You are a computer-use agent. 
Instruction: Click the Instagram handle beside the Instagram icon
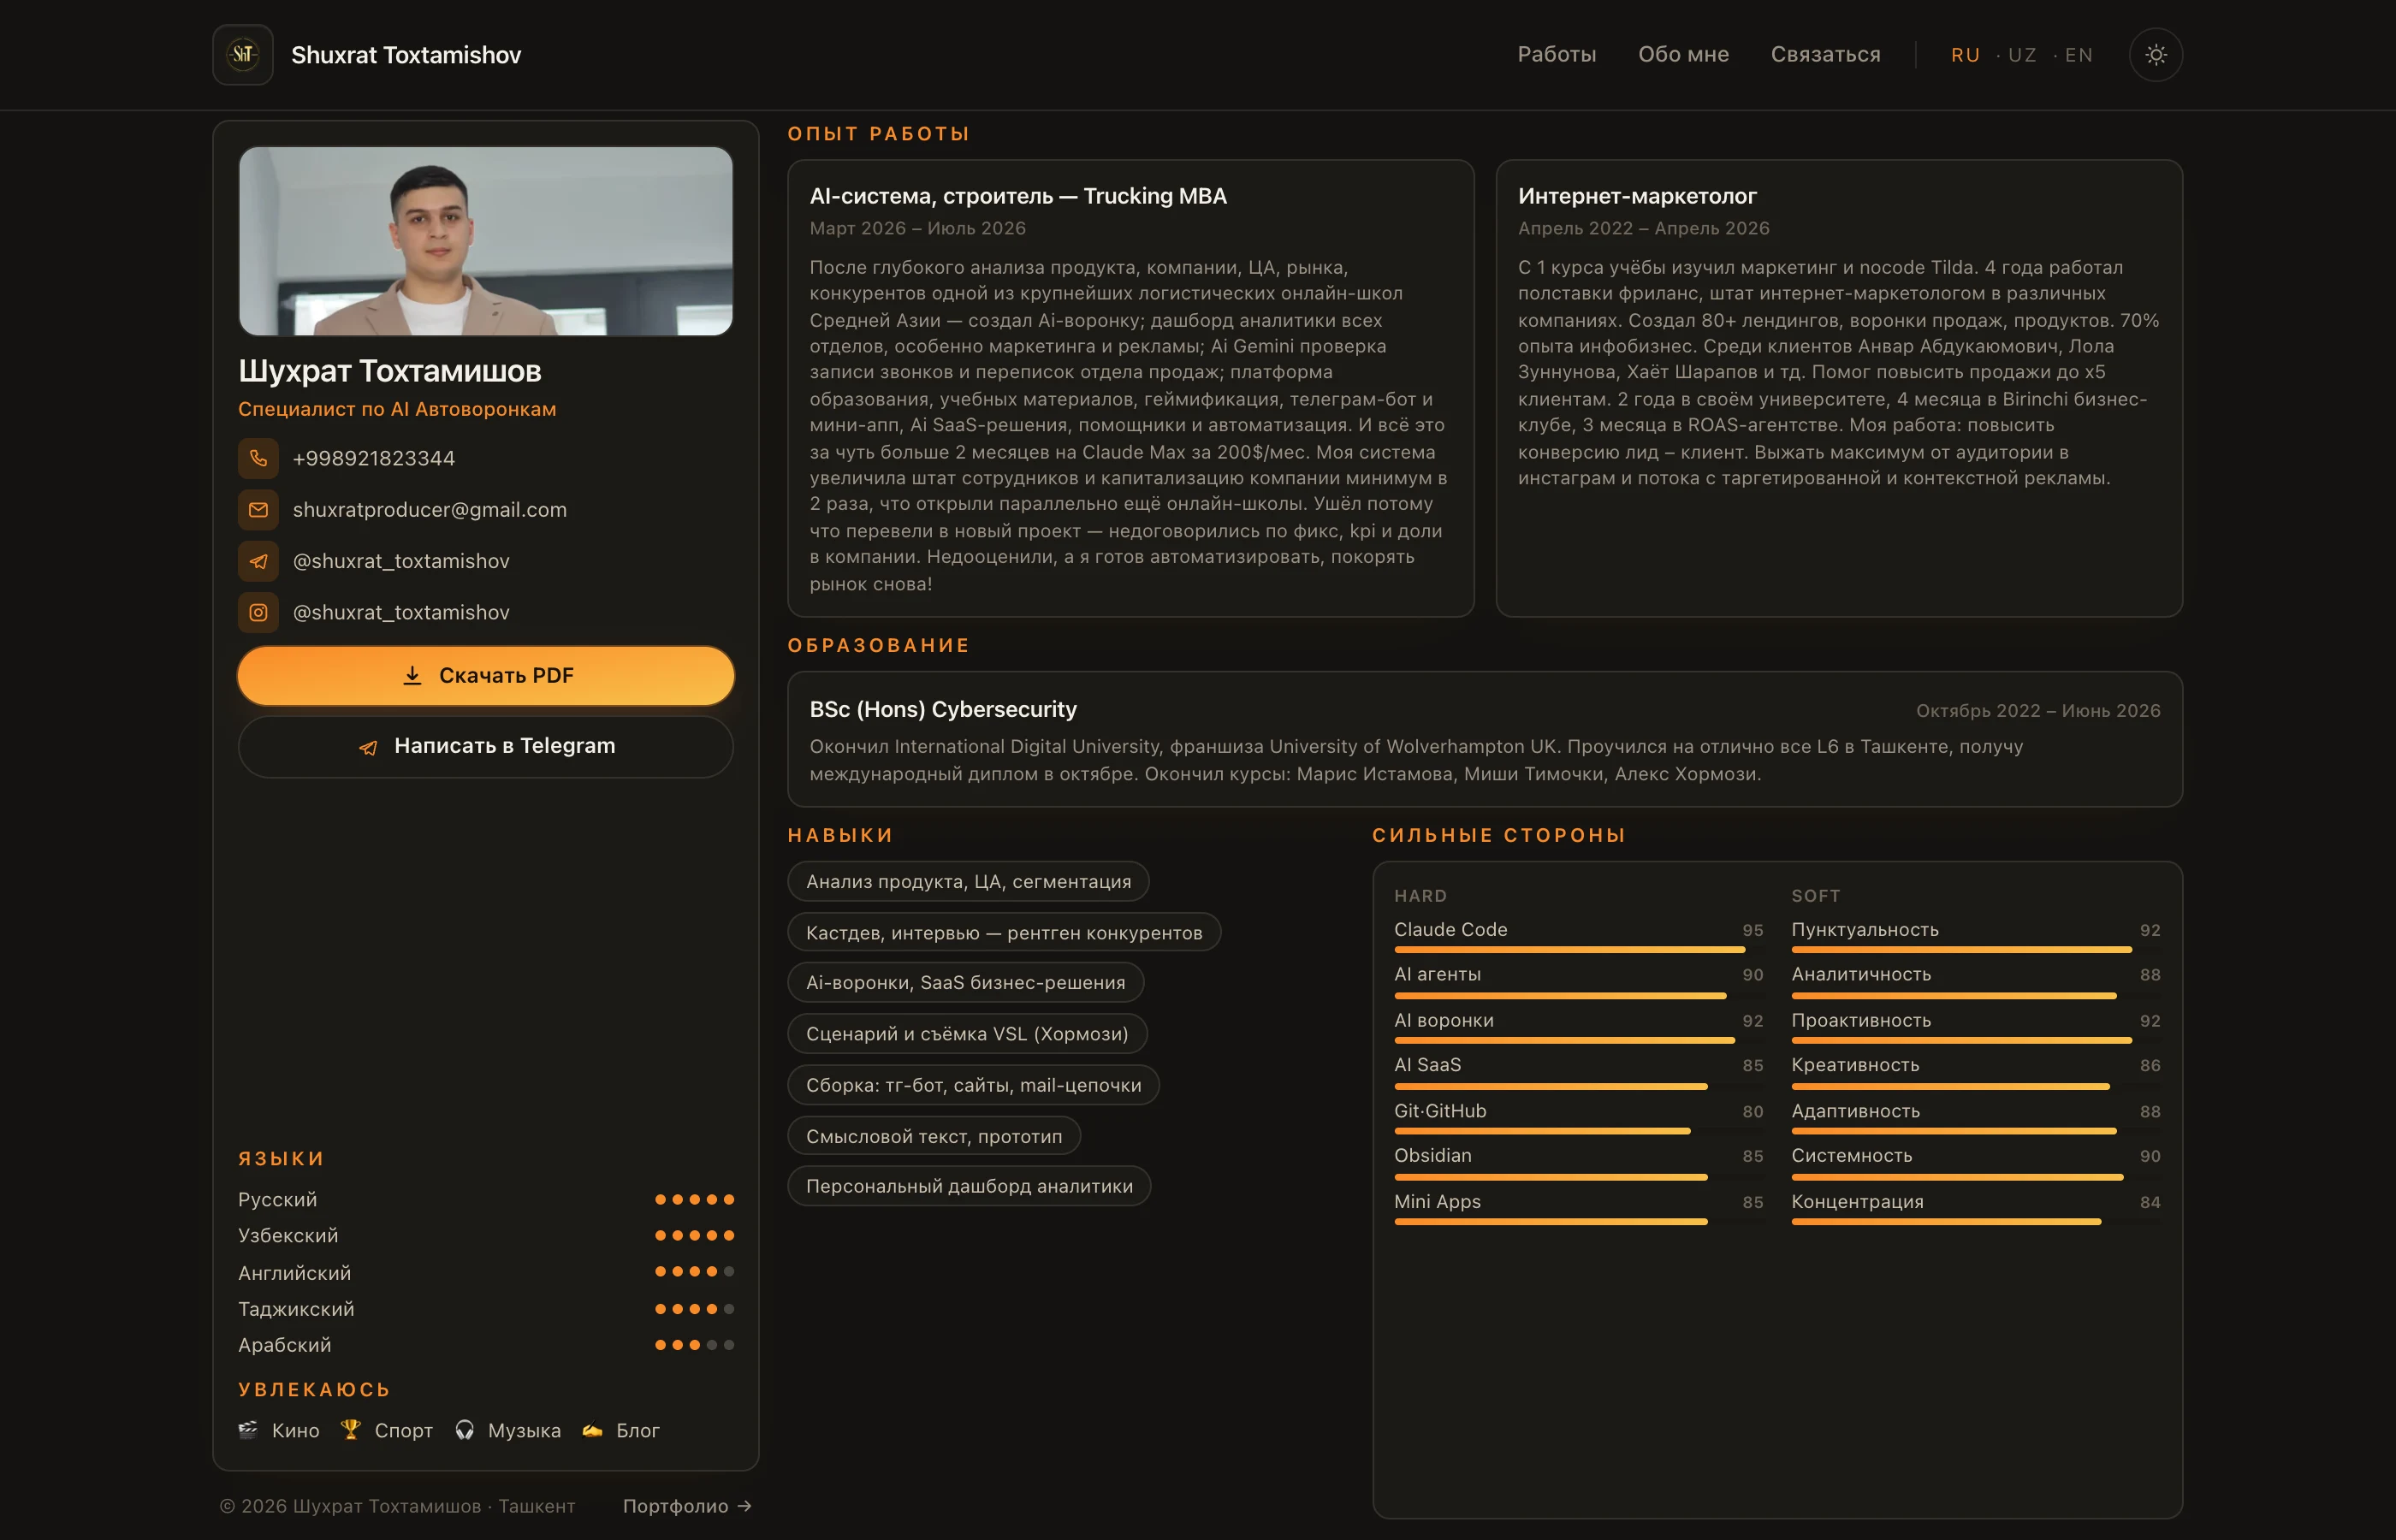point(401,612)
